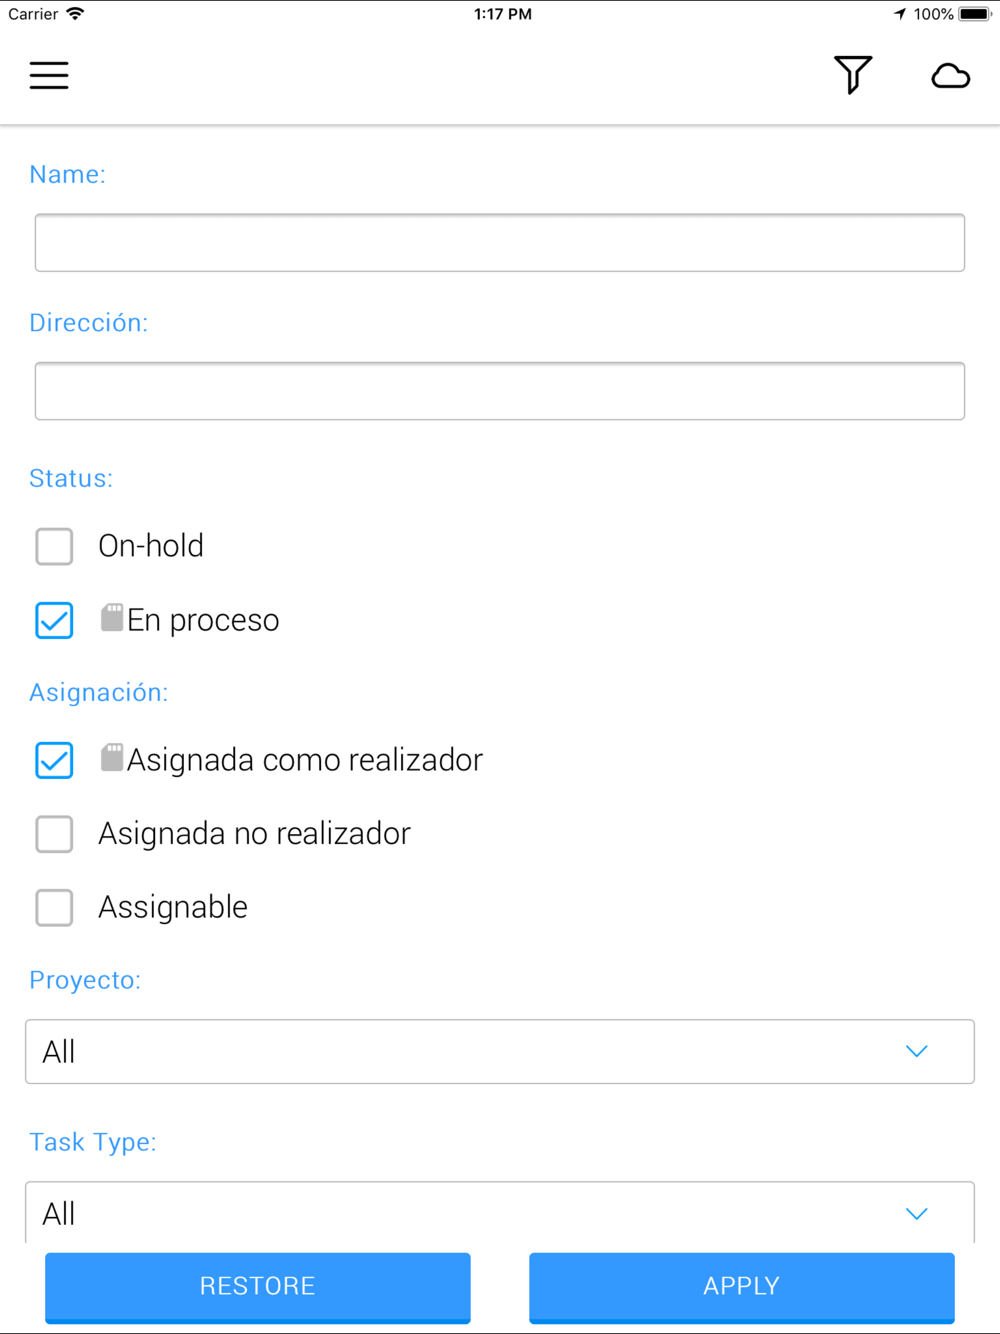Viewport: 1000px width, 1334px height.
Task: Tap the battery indicator icon
Action: coord(974,14)
